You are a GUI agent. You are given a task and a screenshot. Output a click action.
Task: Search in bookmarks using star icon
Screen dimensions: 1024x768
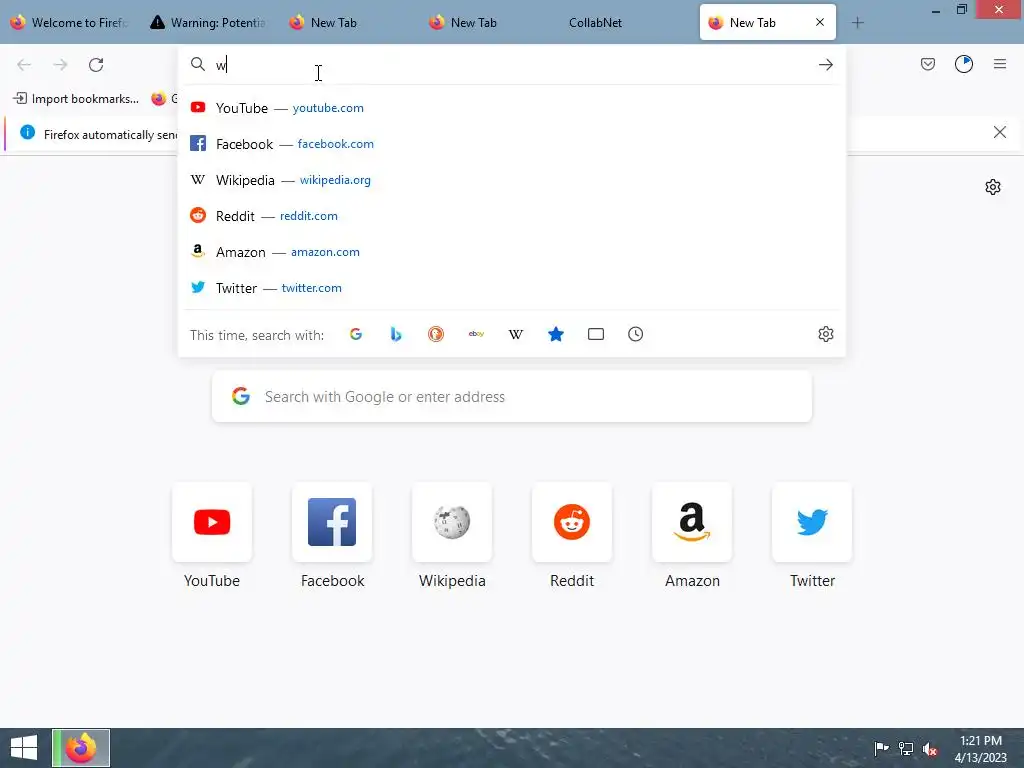(x=556, y=334)
